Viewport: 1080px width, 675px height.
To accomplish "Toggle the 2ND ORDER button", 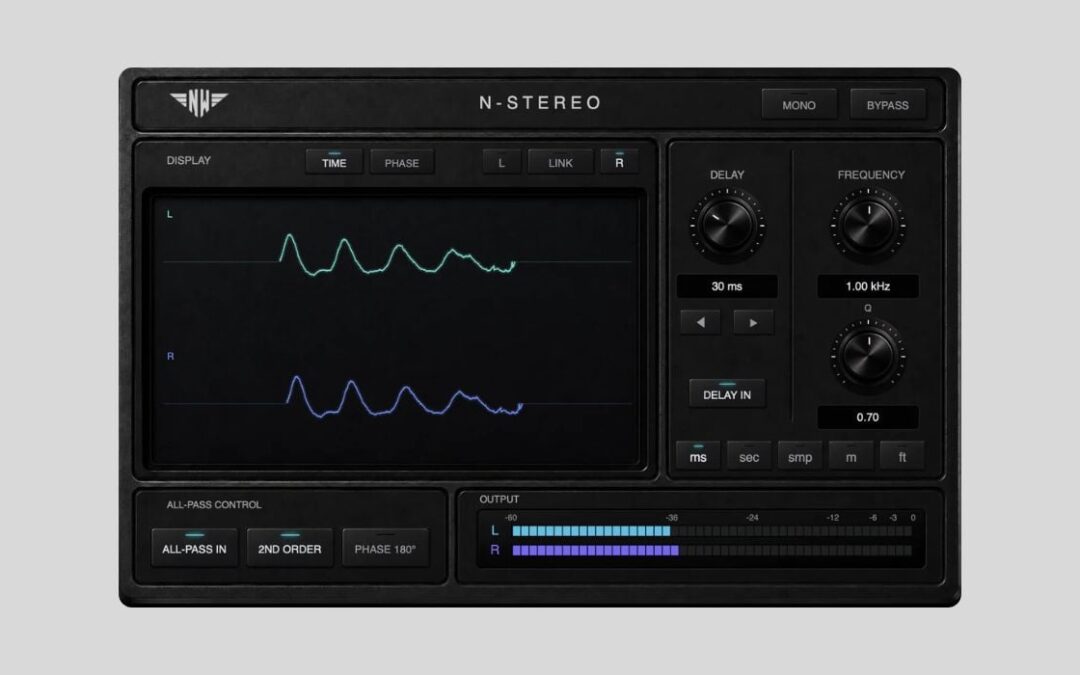I will 289,548.
